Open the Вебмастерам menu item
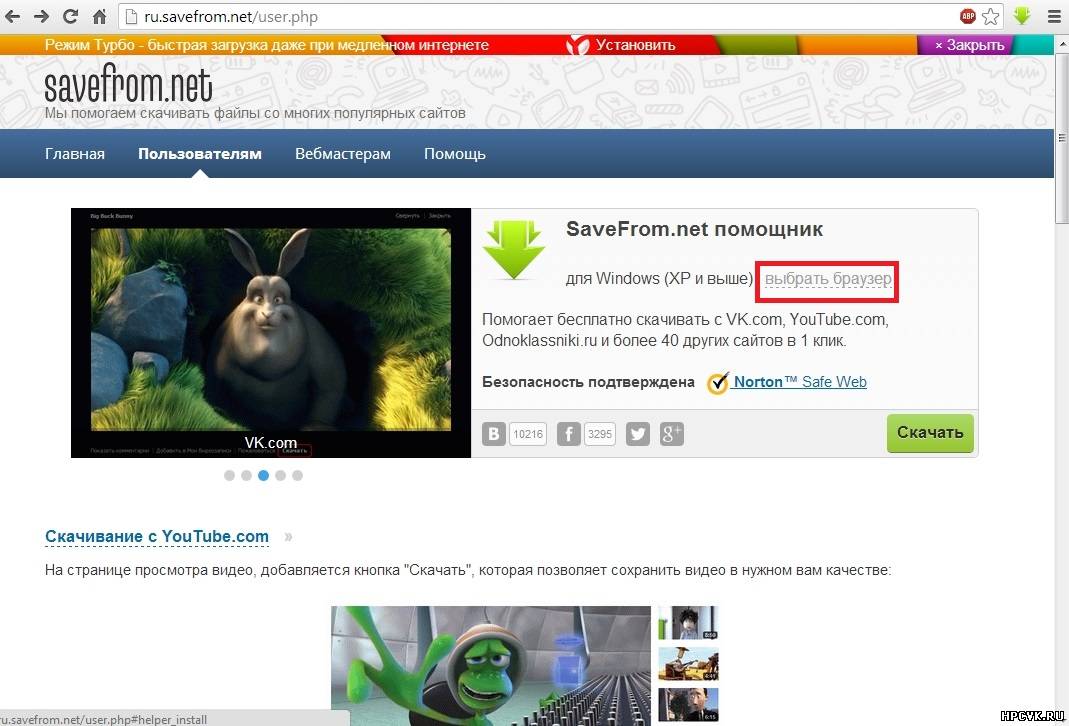The image size is (1069, 726). point(343,153)
